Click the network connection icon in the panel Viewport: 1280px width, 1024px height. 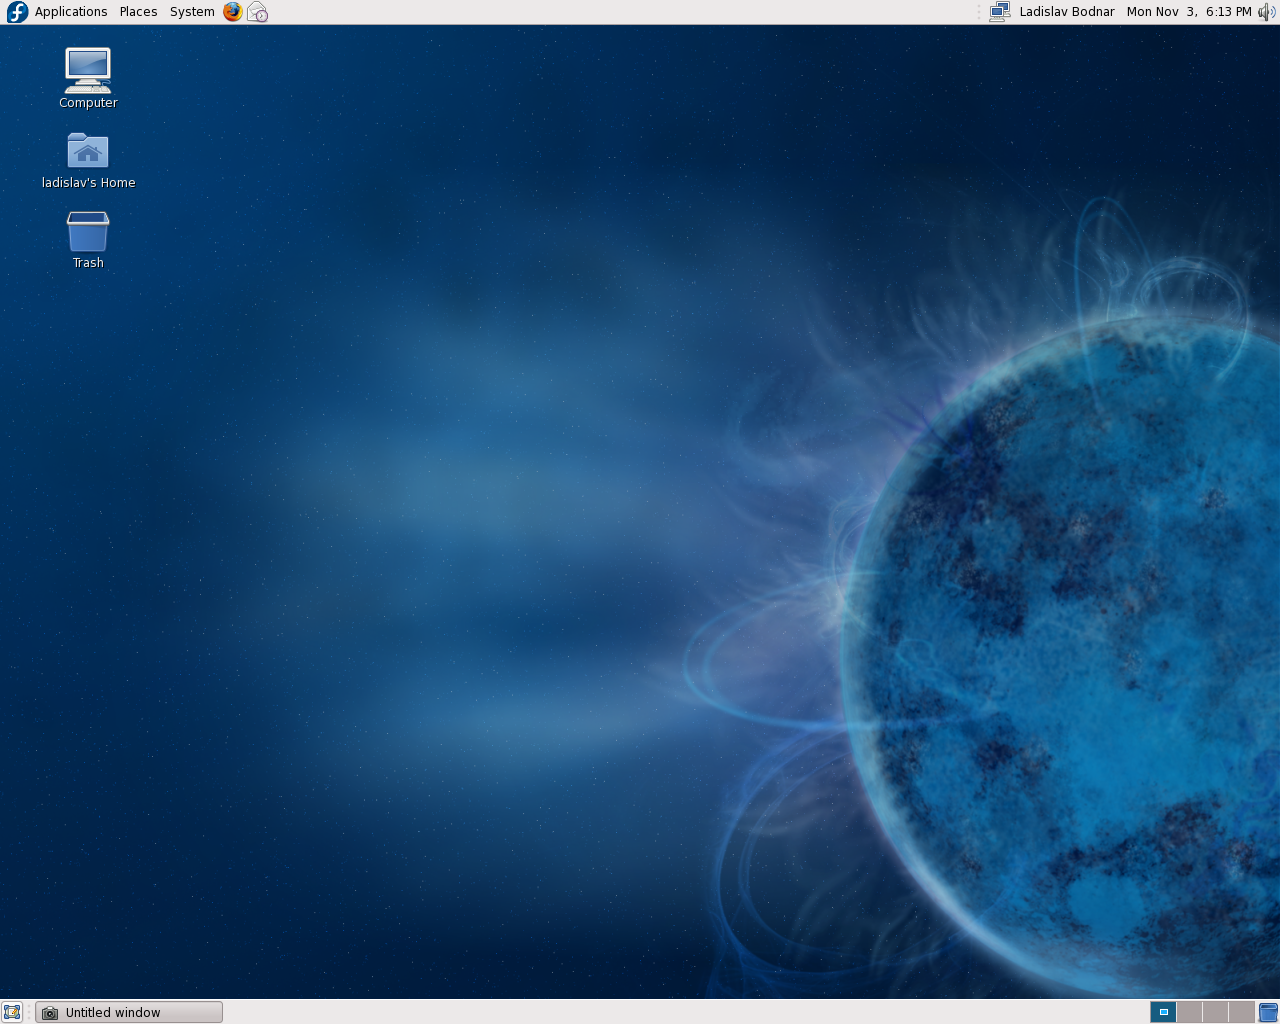click(999, 12)
